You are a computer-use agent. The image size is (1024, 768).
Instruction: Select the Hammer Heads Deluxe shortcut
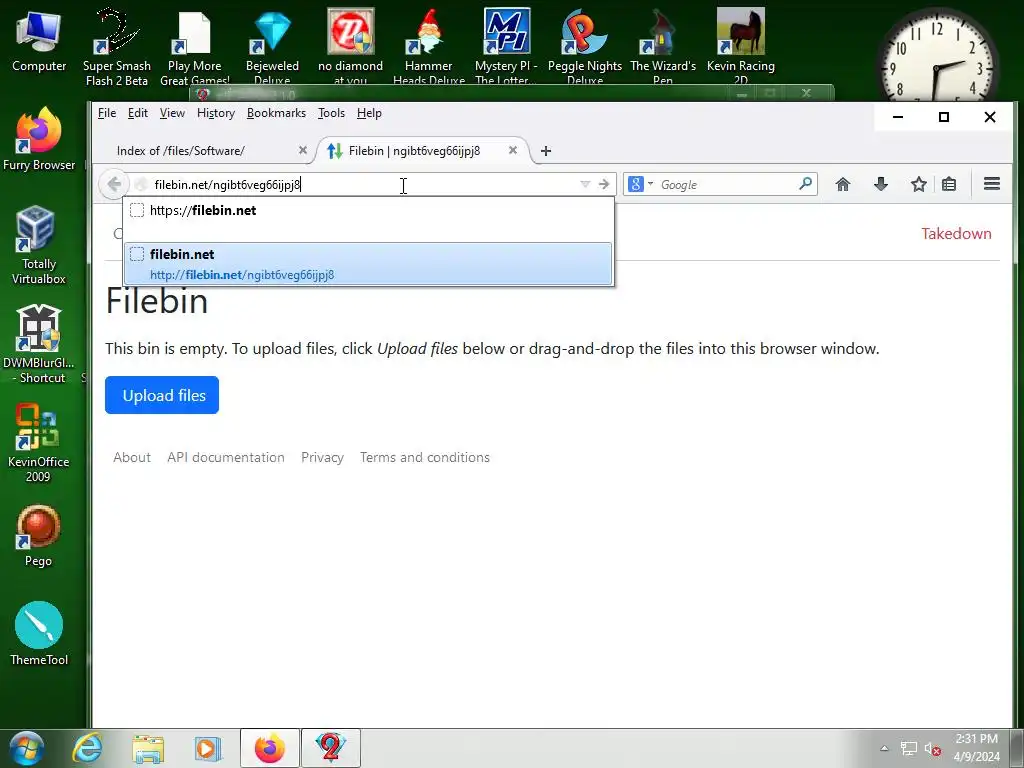pos(428,46)
